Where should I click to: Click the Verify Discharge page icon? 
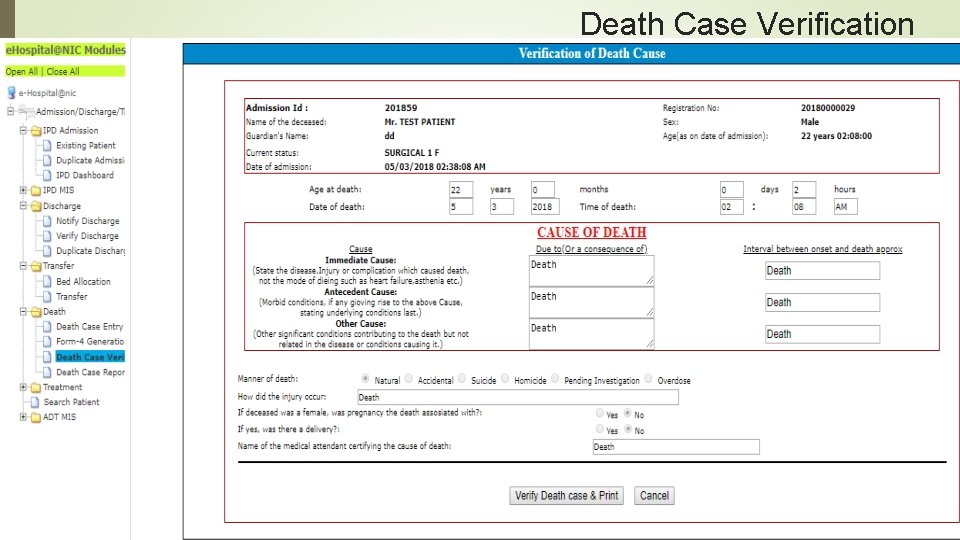click(47, 236)
